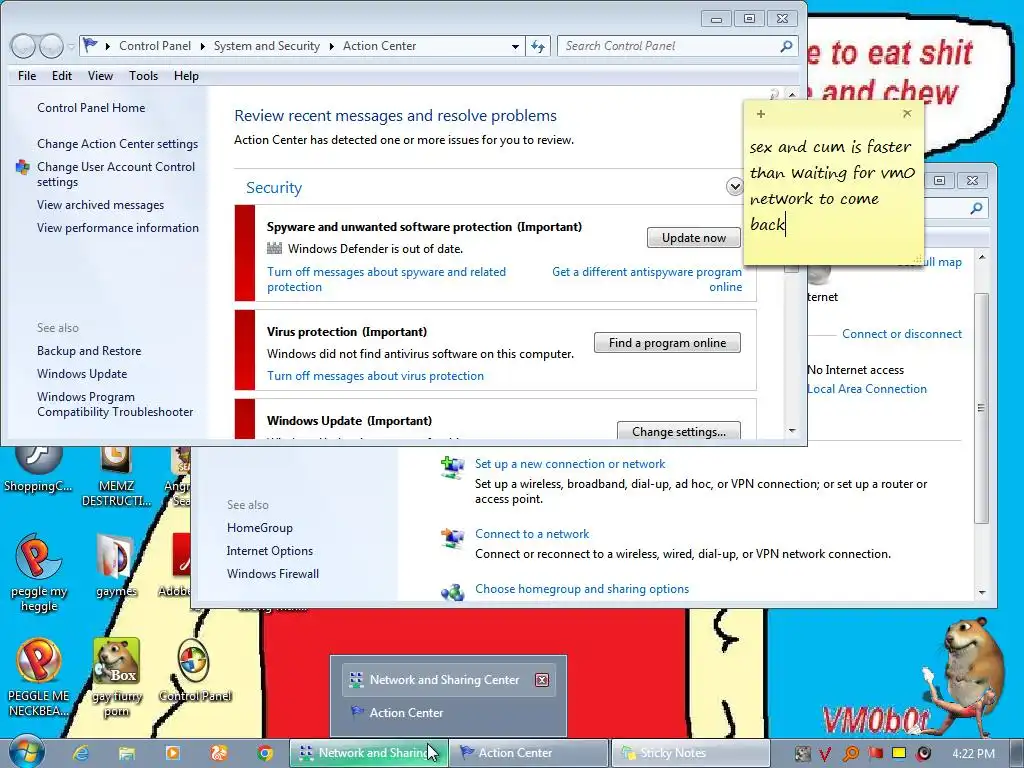Click the Forward arrow in Action Center

(x=50, y=46)
